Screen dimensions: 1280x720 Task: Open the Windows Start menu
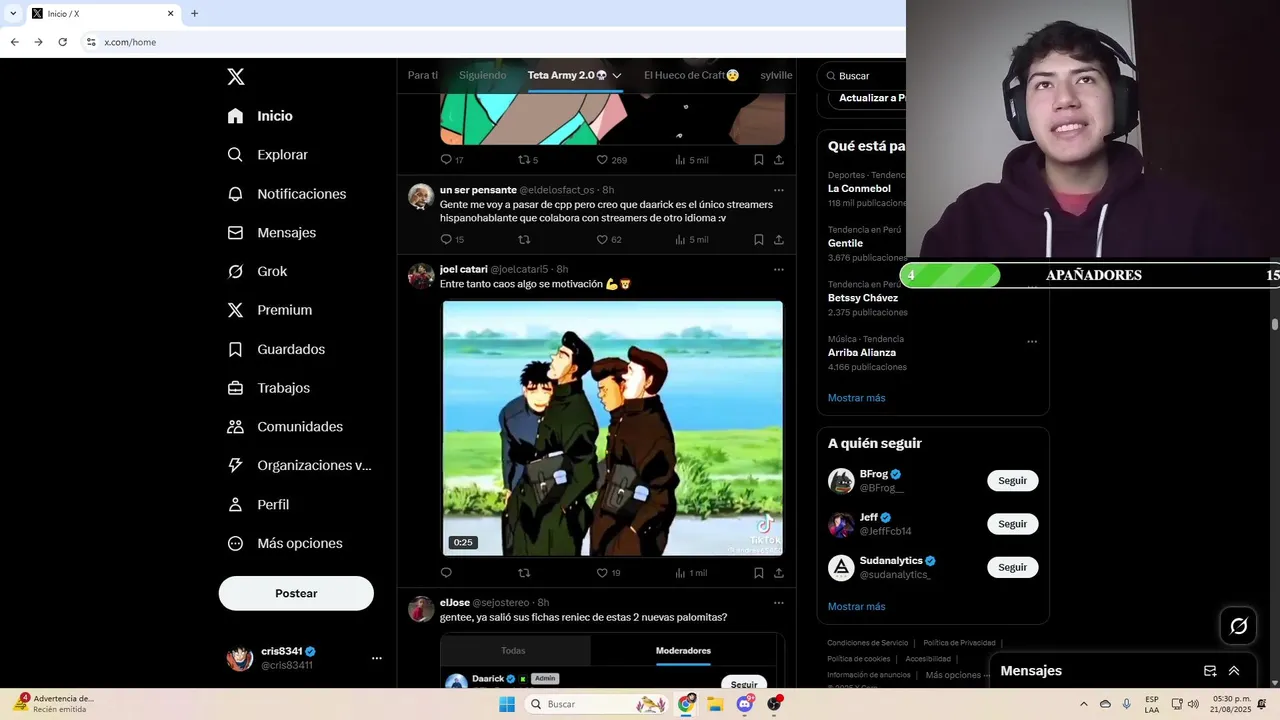[x=507, y=704]
